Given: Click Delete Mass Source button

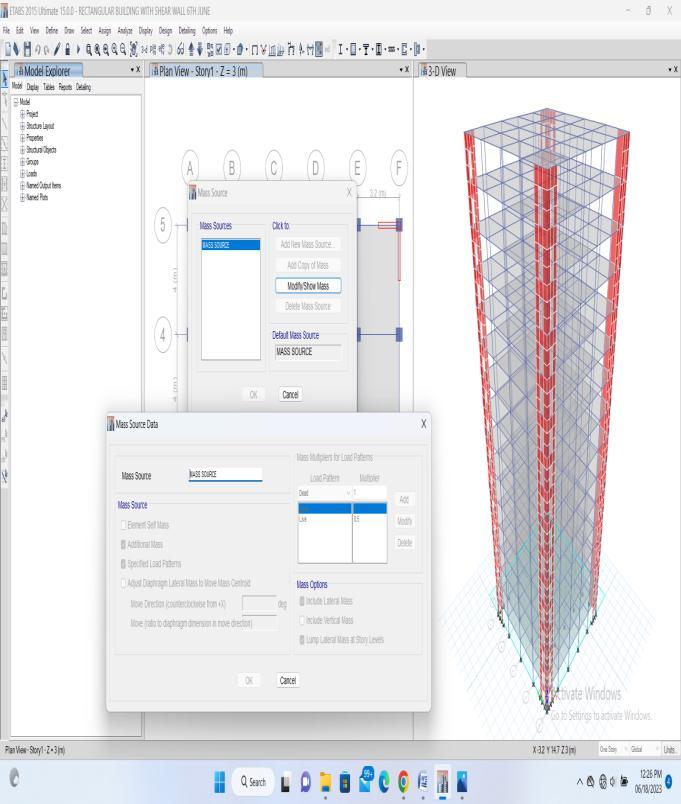Looking at the screenshot, I should tap(308, 306).
